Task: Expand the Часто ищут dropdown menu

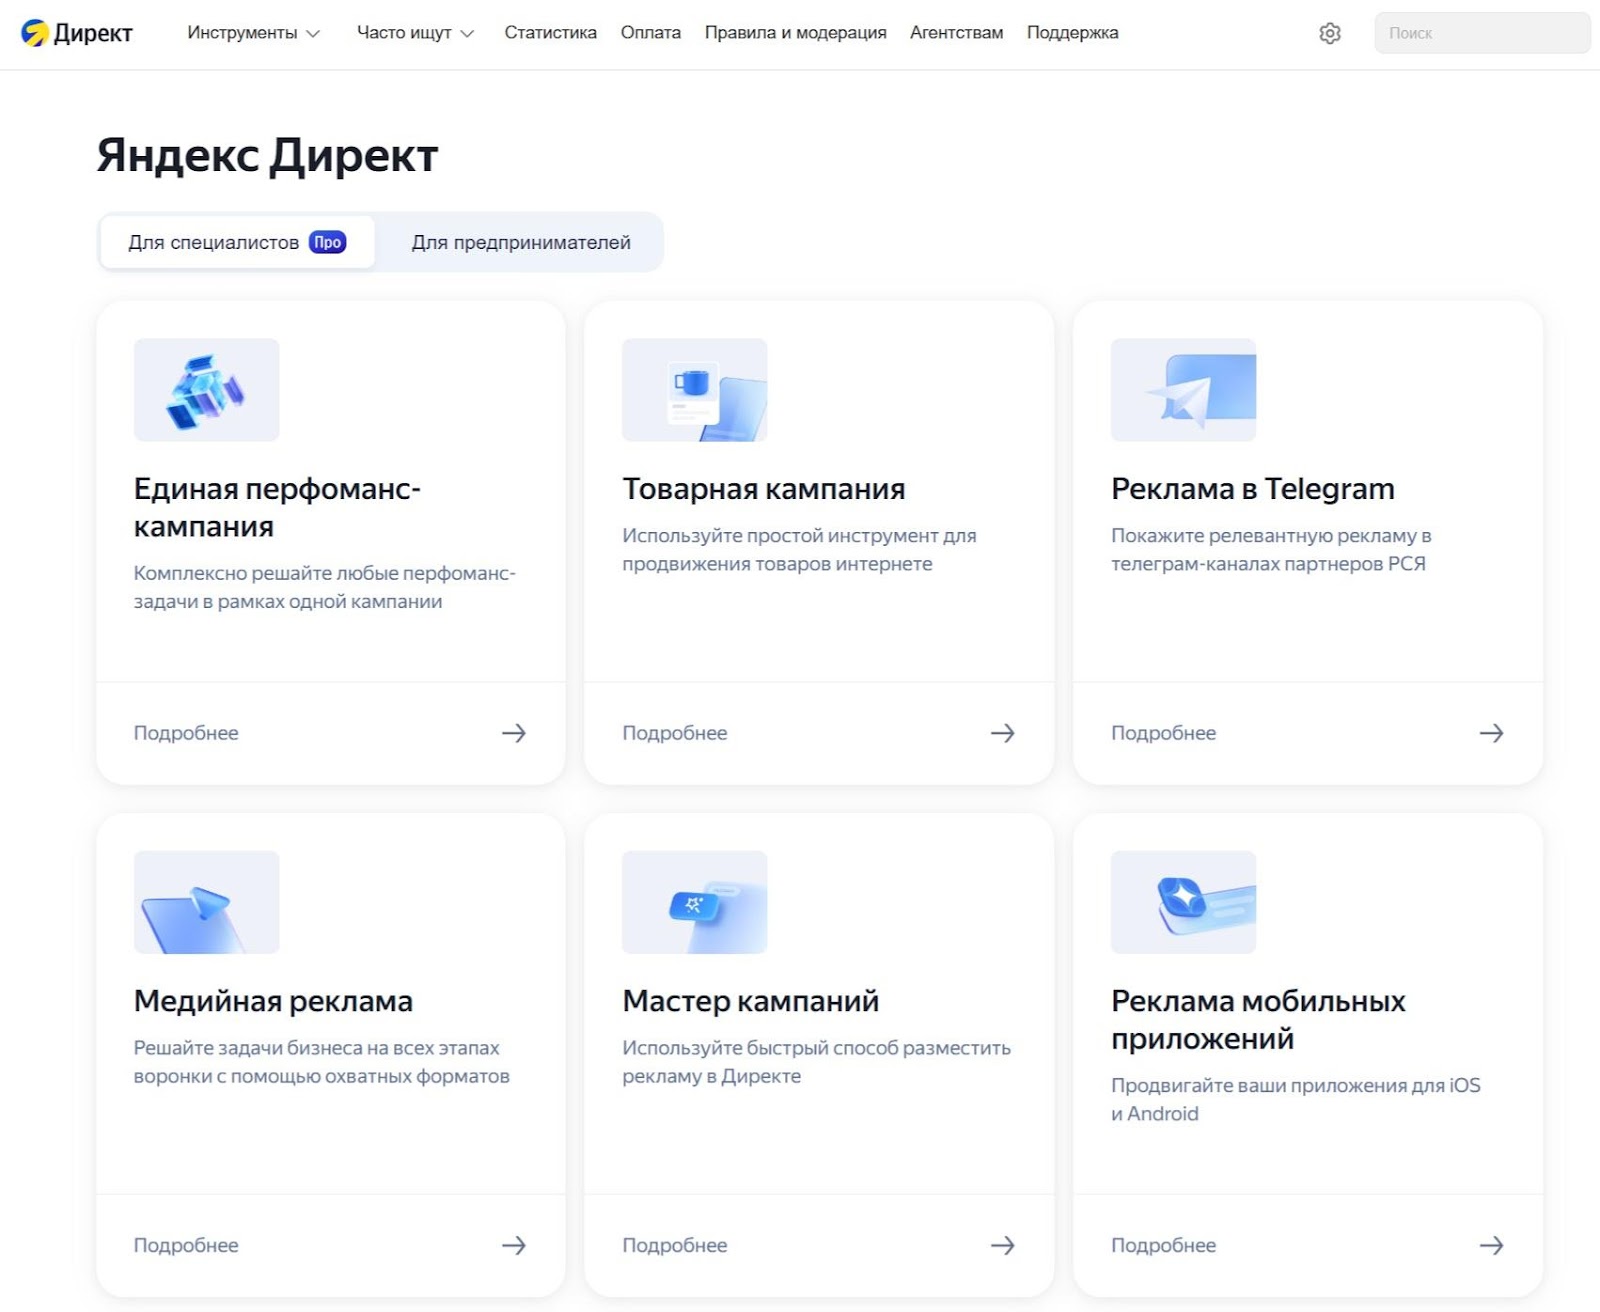Action: click(415, 33)
